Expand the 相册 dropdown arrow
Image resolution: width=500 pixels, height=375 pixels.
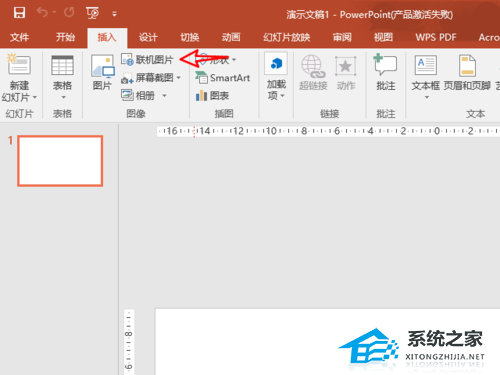tap(164, 96)
